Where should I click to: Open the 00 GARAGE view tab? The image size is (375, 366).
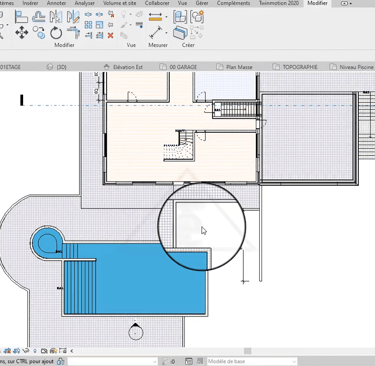pyautogui.click(x=183, y=67)
